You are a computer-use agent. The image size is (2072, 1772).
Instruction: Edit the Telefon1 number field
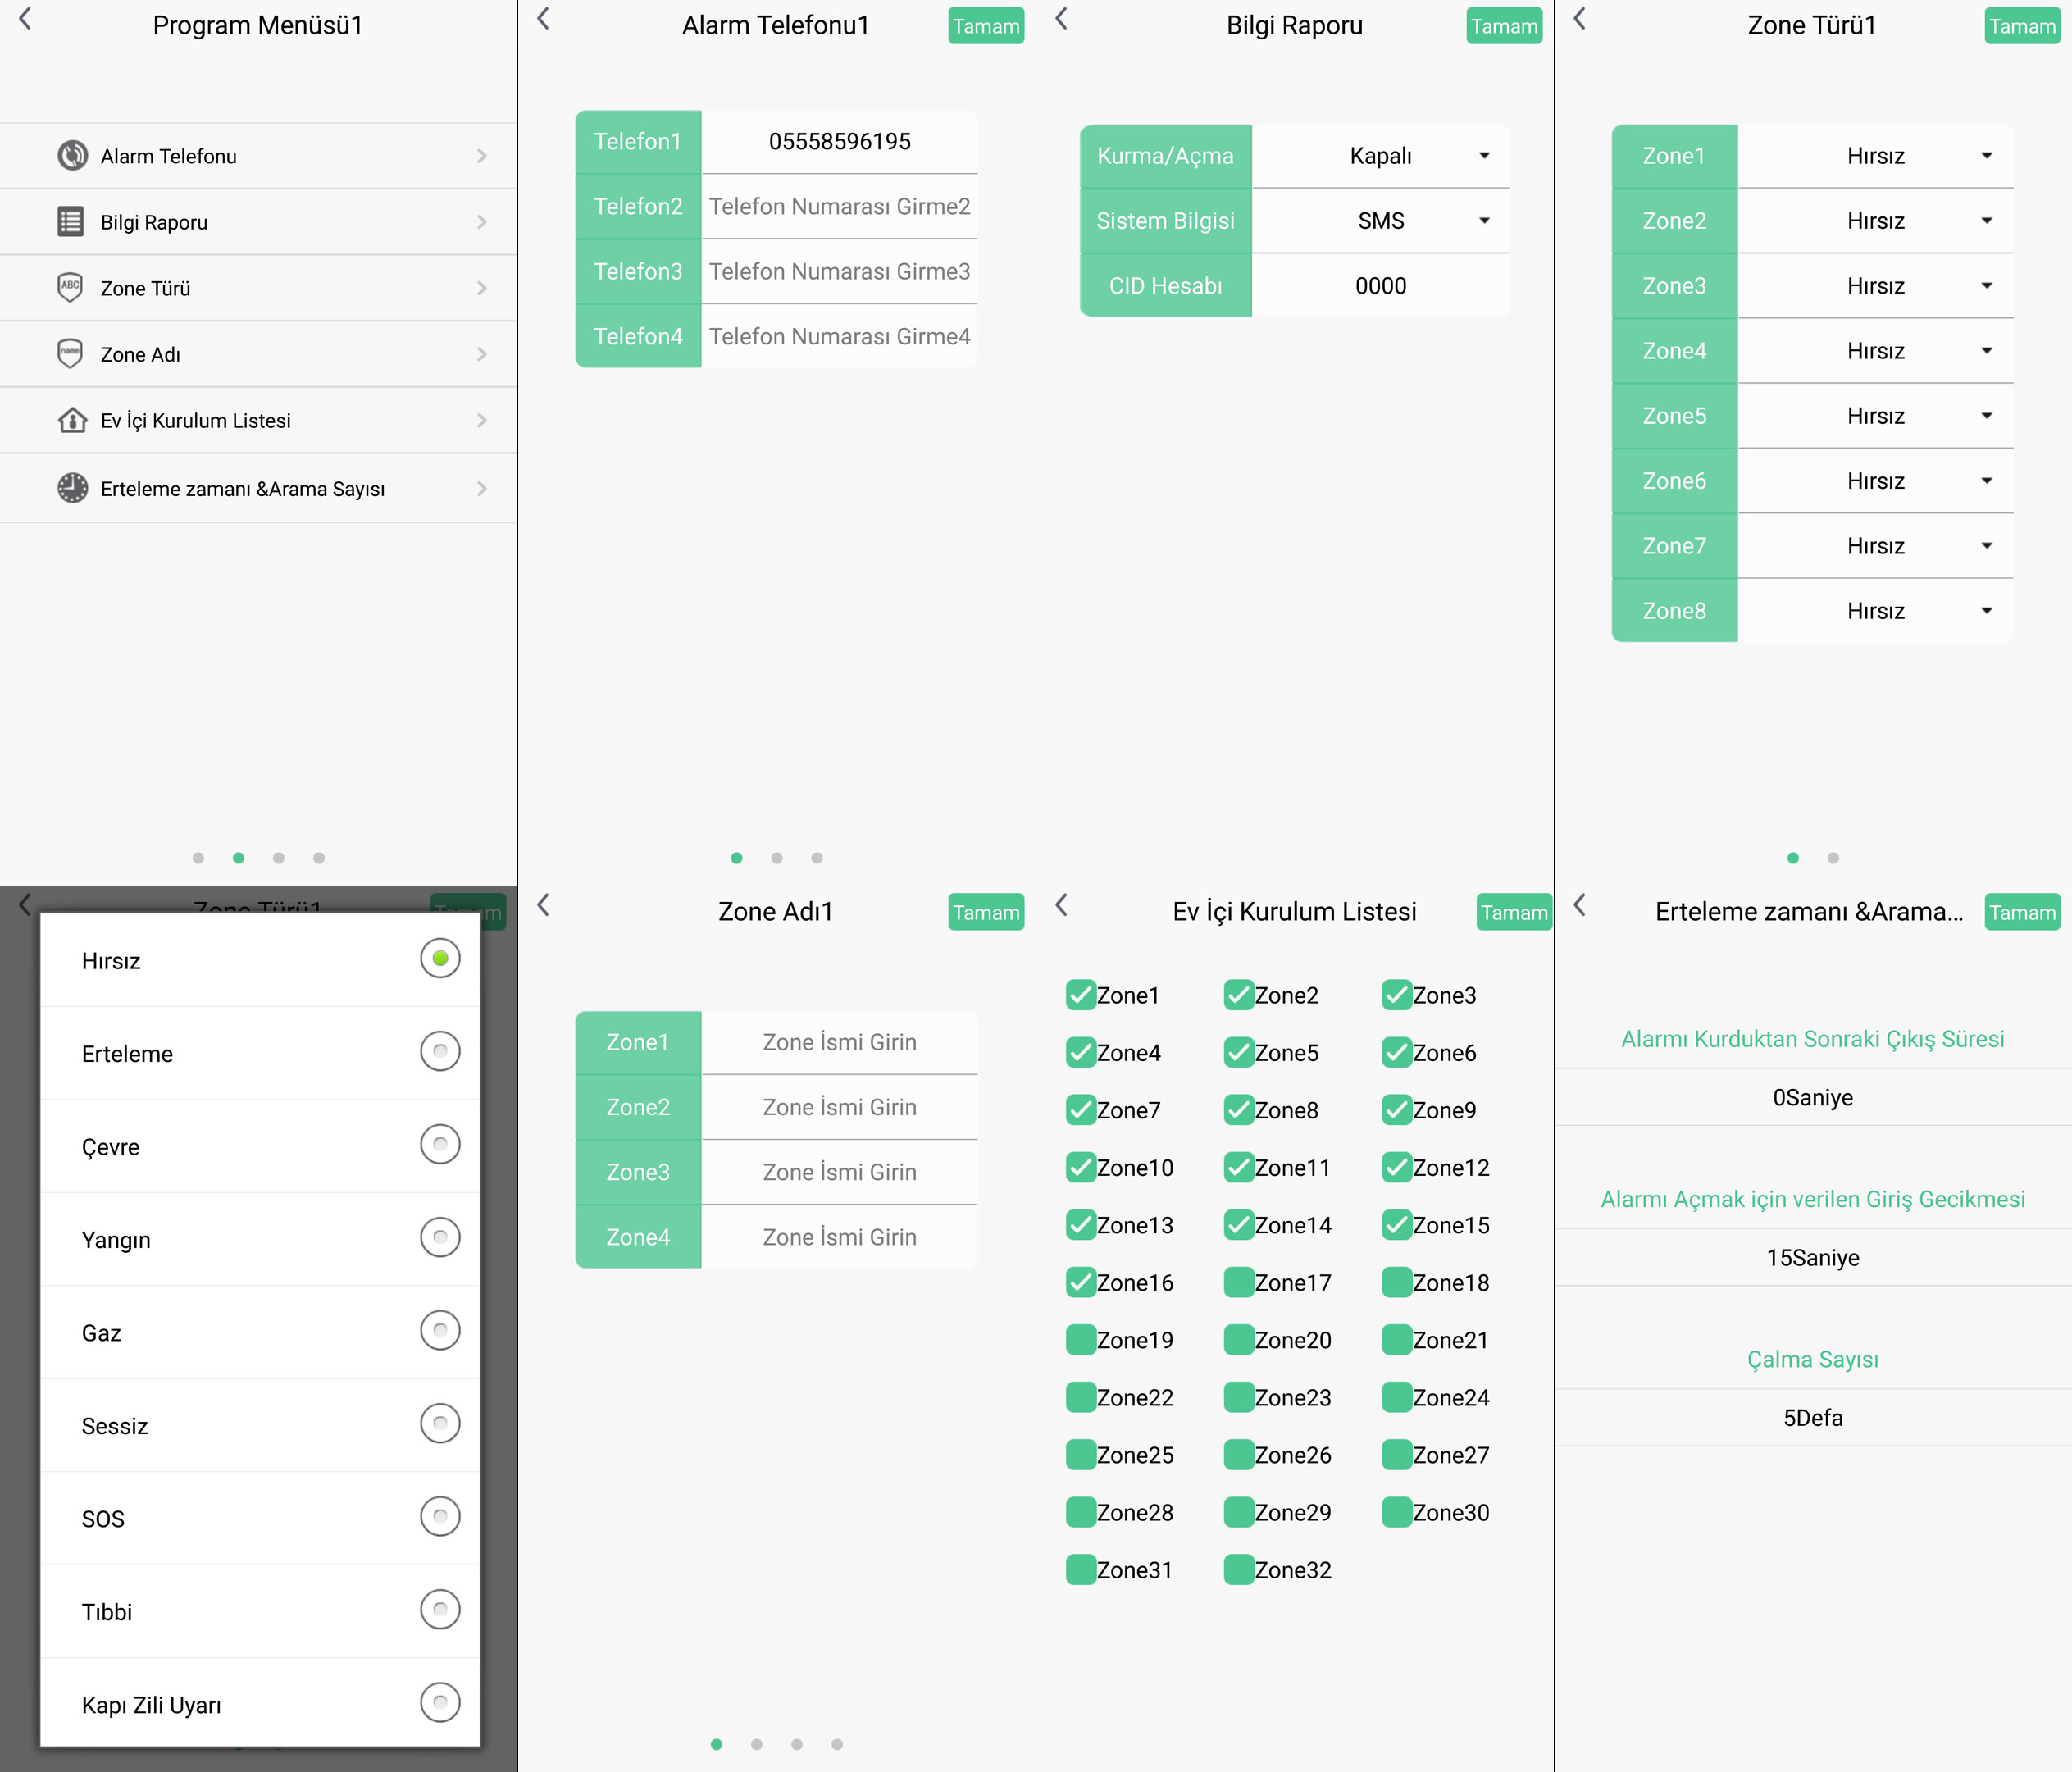click(840, 141)
